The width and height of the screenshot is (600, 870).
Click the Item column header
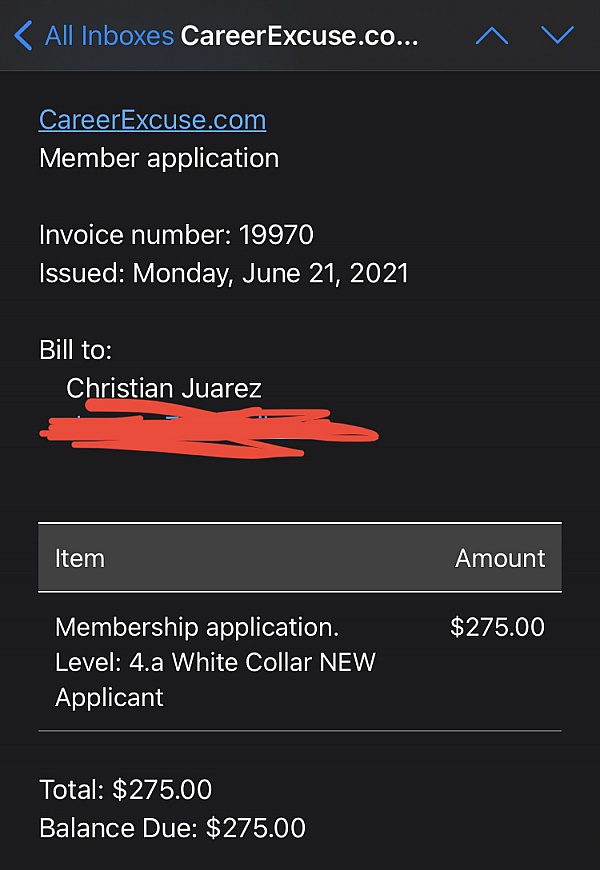click(80, 558)
